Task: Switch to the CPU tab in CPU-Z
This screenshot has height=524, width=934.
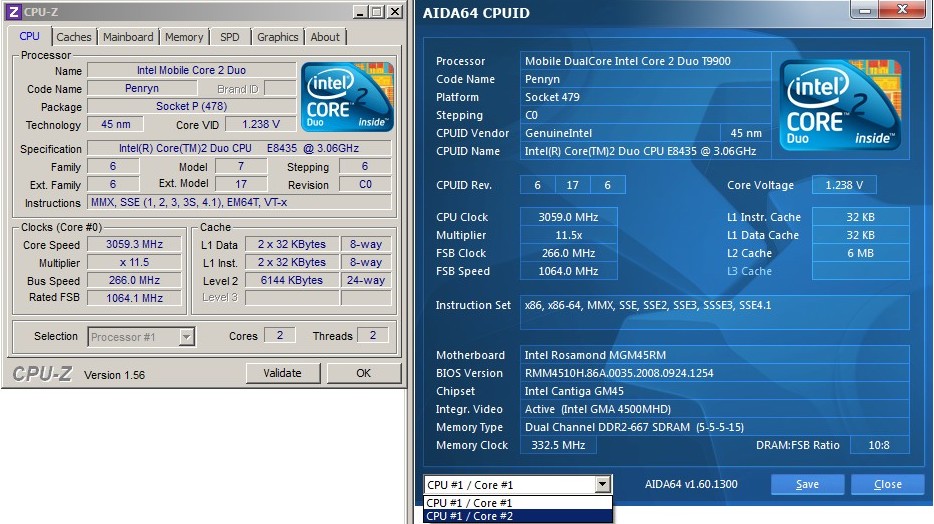Action: click(x=29, y=36)
